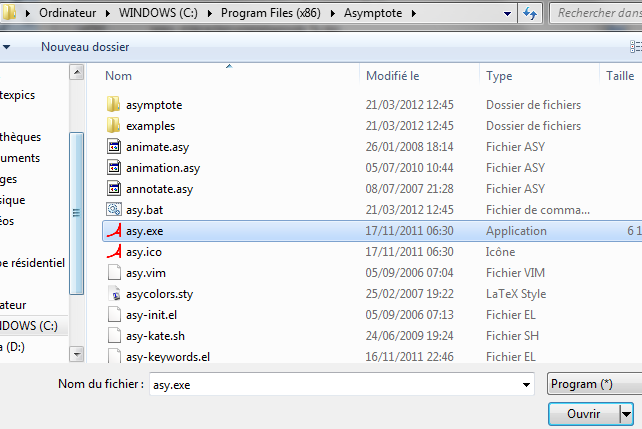Expand the arrow after WINDOWS (C:) breadcrumb

pyautogui.click(x=210, y=14)
